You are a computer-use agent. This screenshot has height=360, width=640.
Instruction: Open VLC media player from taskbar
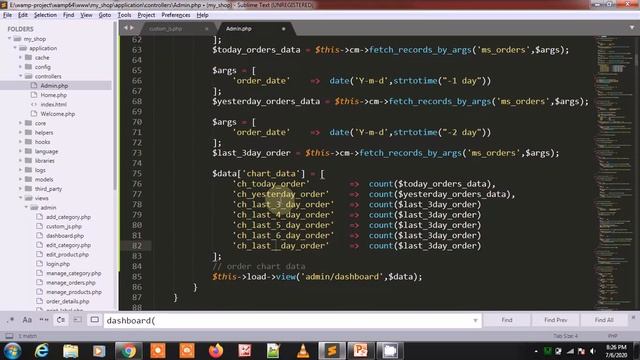tap(303, 351)
